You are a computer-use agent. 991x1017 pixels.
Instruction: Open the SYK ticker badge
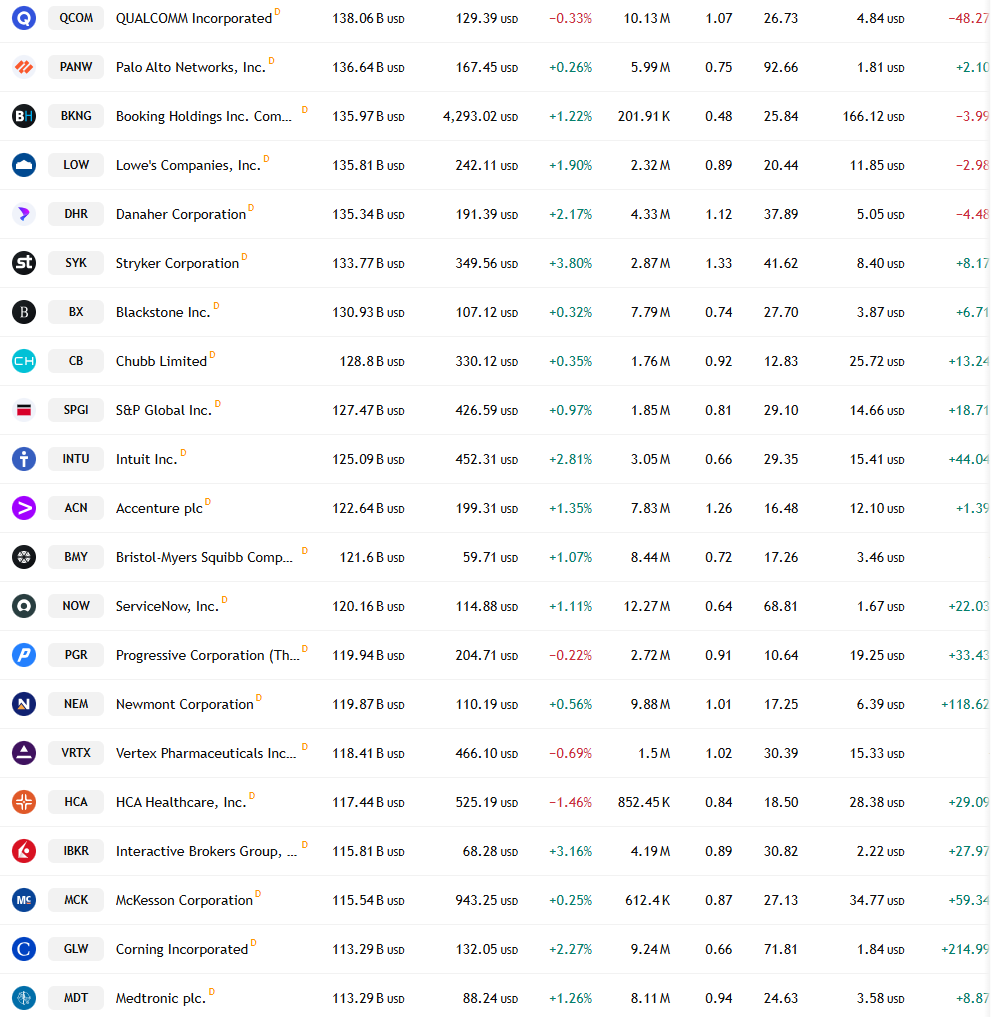[76, 263]
